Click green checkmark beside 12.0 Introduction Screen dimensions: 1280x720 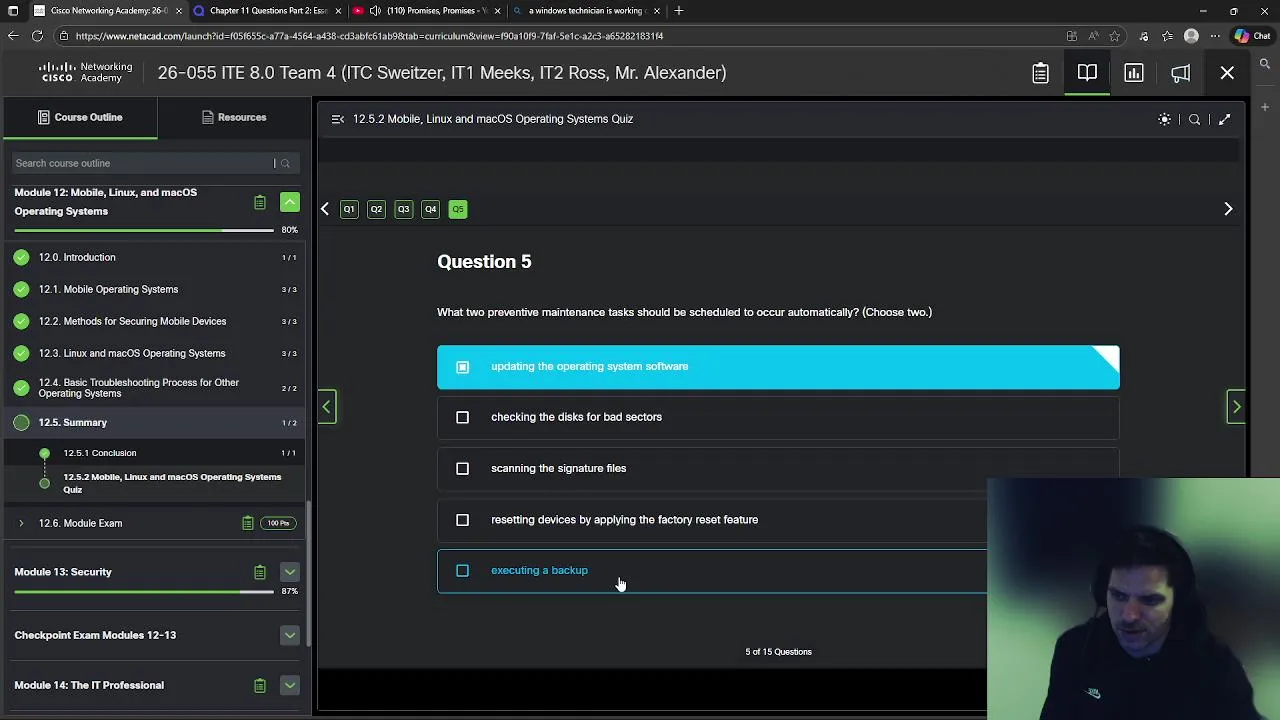(21, 257)
